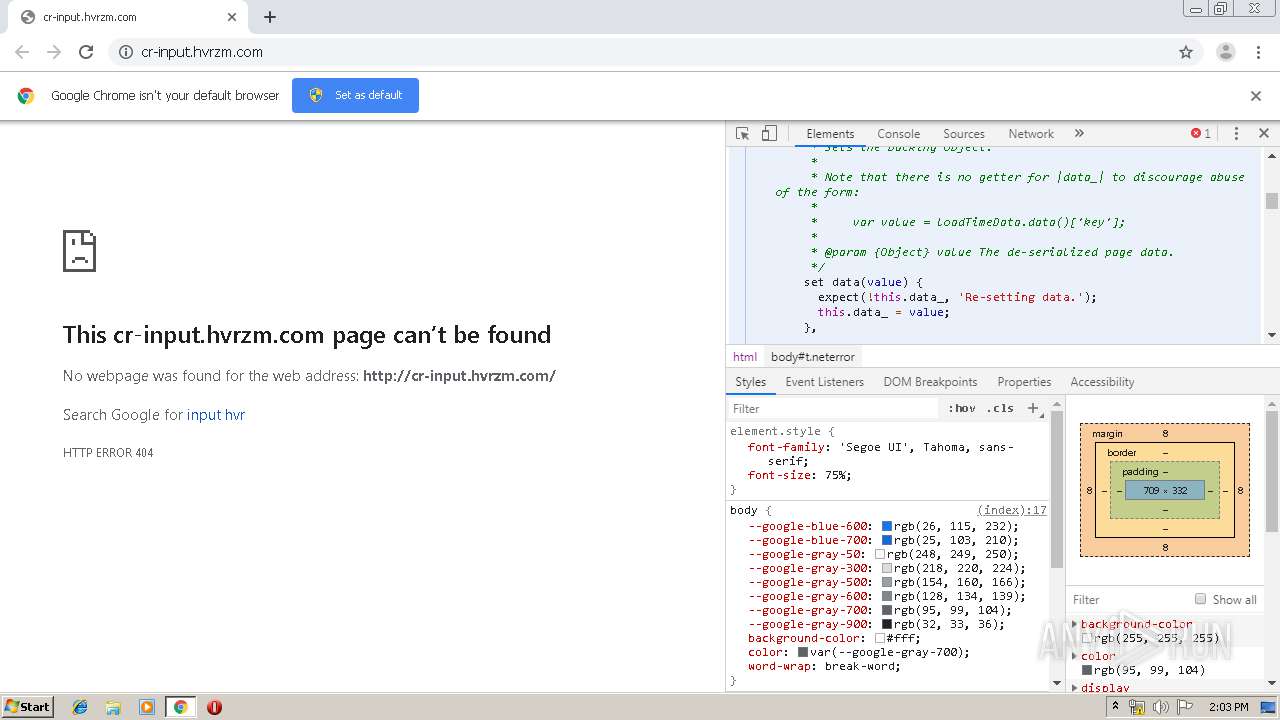
Task: Toggle the .cls class editor
Action: pyautogui.click(x=1000, y=408)
